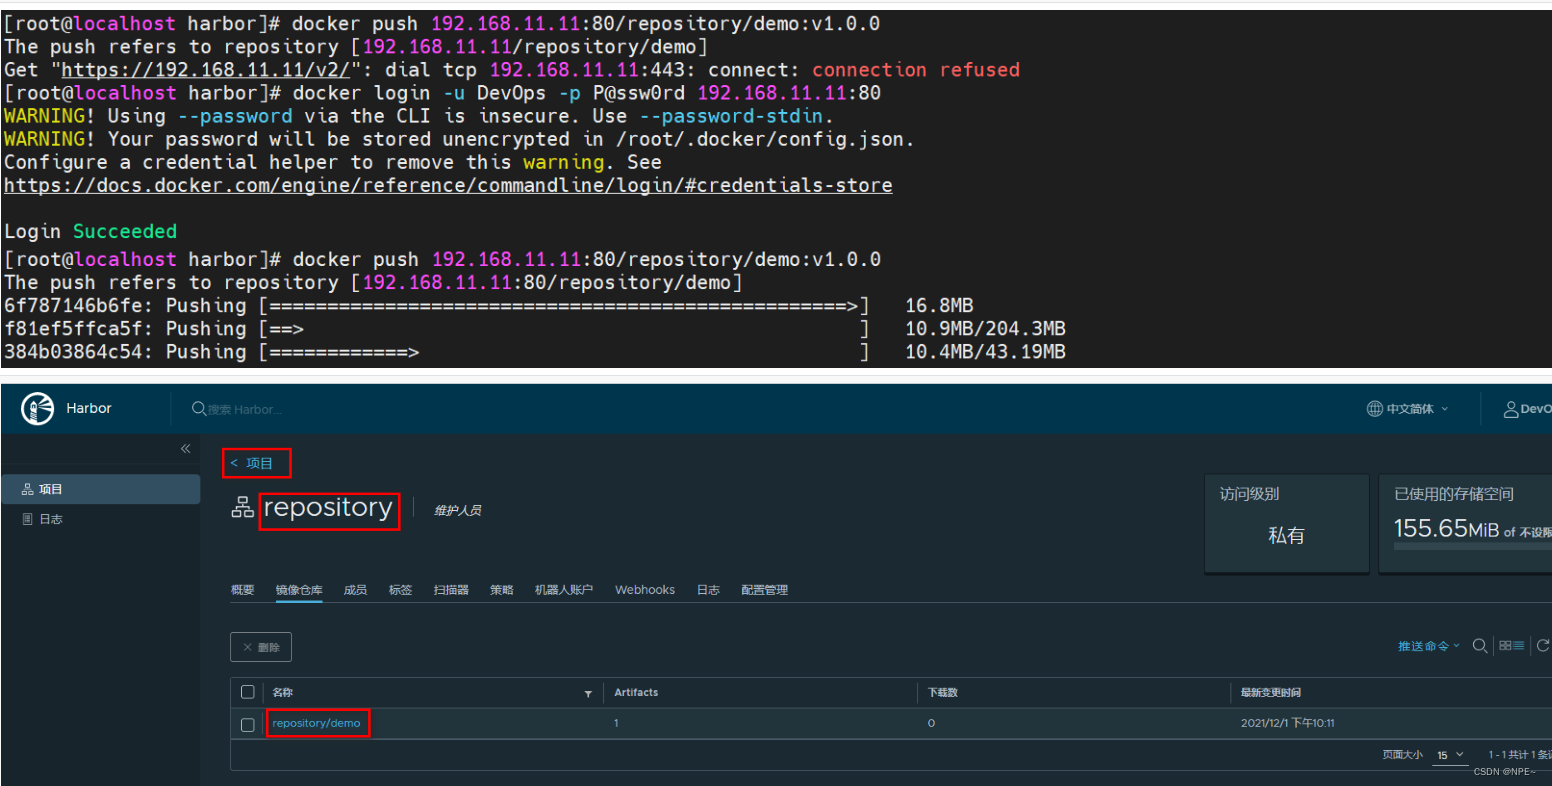This screenshot has height=786, width=1552.
Task: Sort by 下载数 column header
Action: click(x=944, y=692)
